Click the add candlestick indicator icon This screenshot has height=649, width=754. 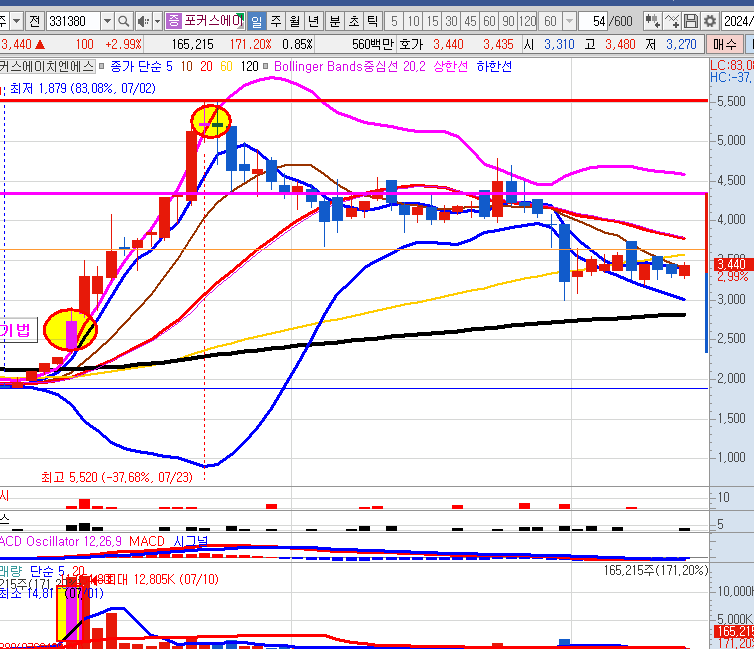pyautogui.click(x=652, y=21)
